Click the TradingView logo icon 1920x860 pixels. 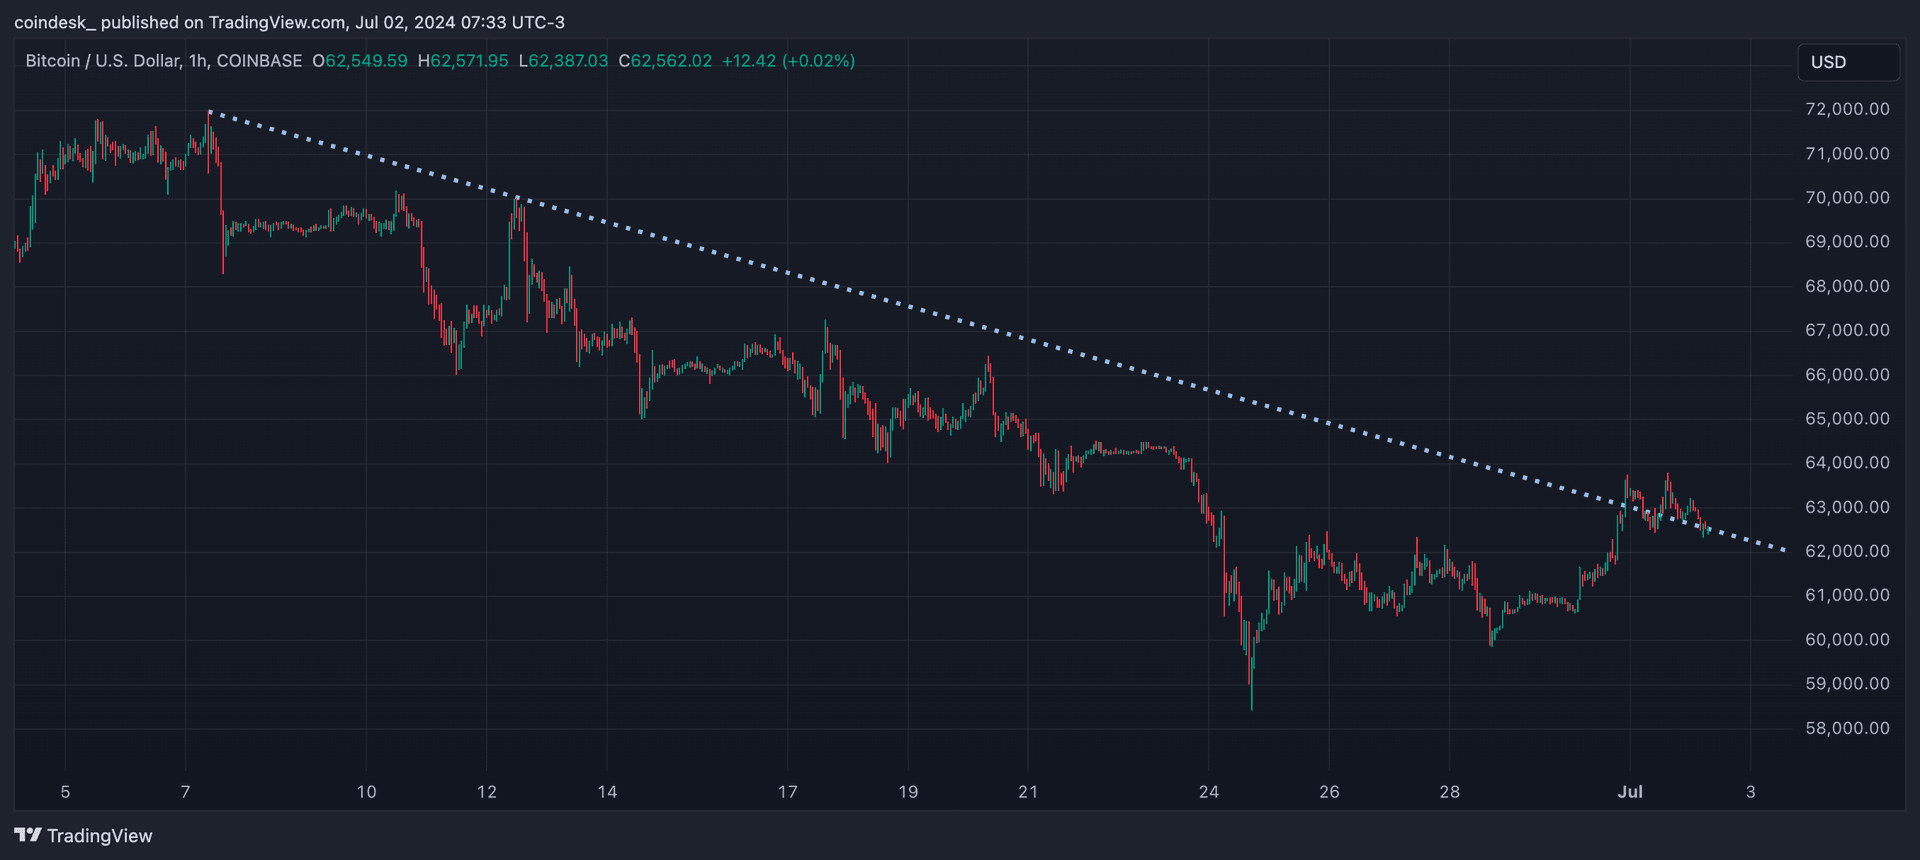click(x=28, y=835)
